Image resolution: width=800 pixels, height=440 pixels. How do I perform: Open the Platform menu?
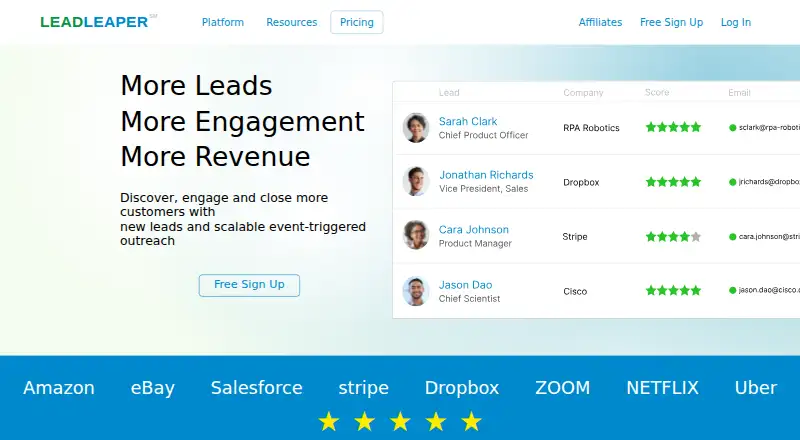(x=223, y=22)
